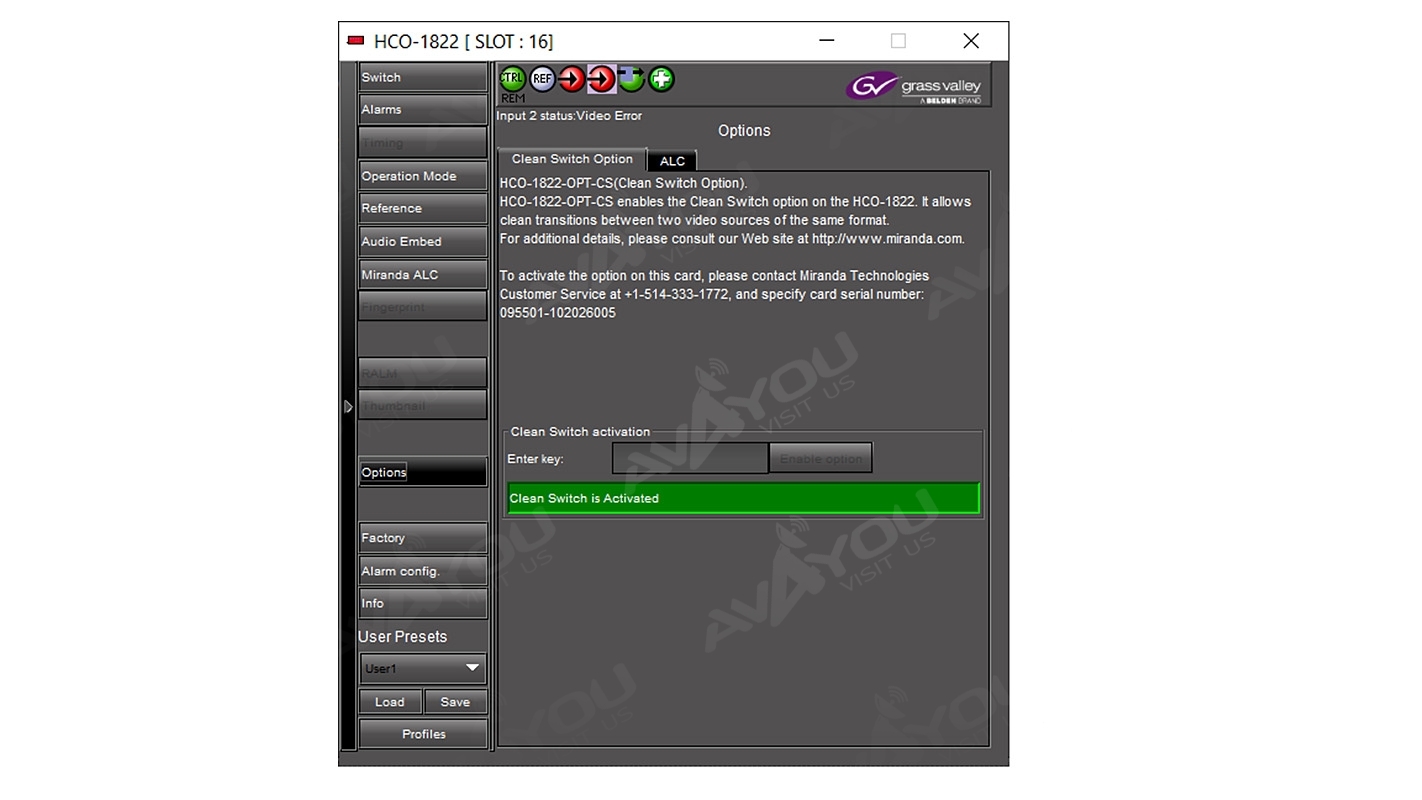Click the green plus health status icon
The image size is (1422, 800).
pyautogui.click(x=661, y=78)
